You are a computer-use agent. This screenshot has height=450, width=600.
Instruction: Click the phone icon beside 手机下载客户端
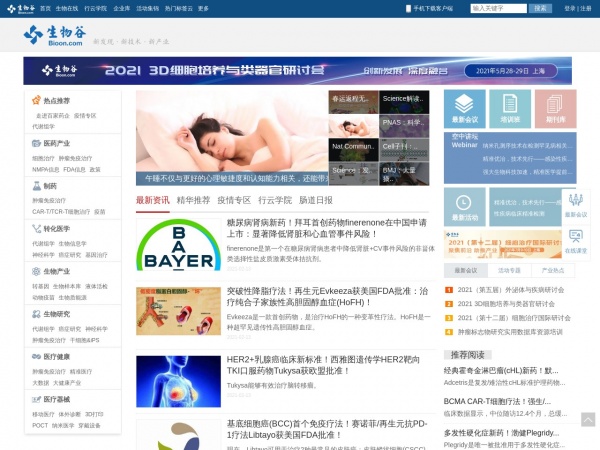(408, 8)
